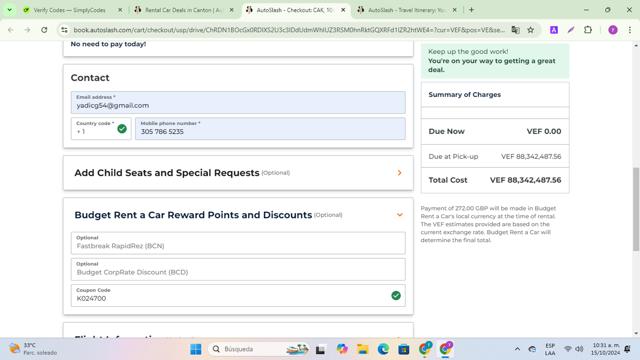Screen dimensions: 640x360
Task: Close the Rental Car Deals tab
Action: tap(231, 10)
